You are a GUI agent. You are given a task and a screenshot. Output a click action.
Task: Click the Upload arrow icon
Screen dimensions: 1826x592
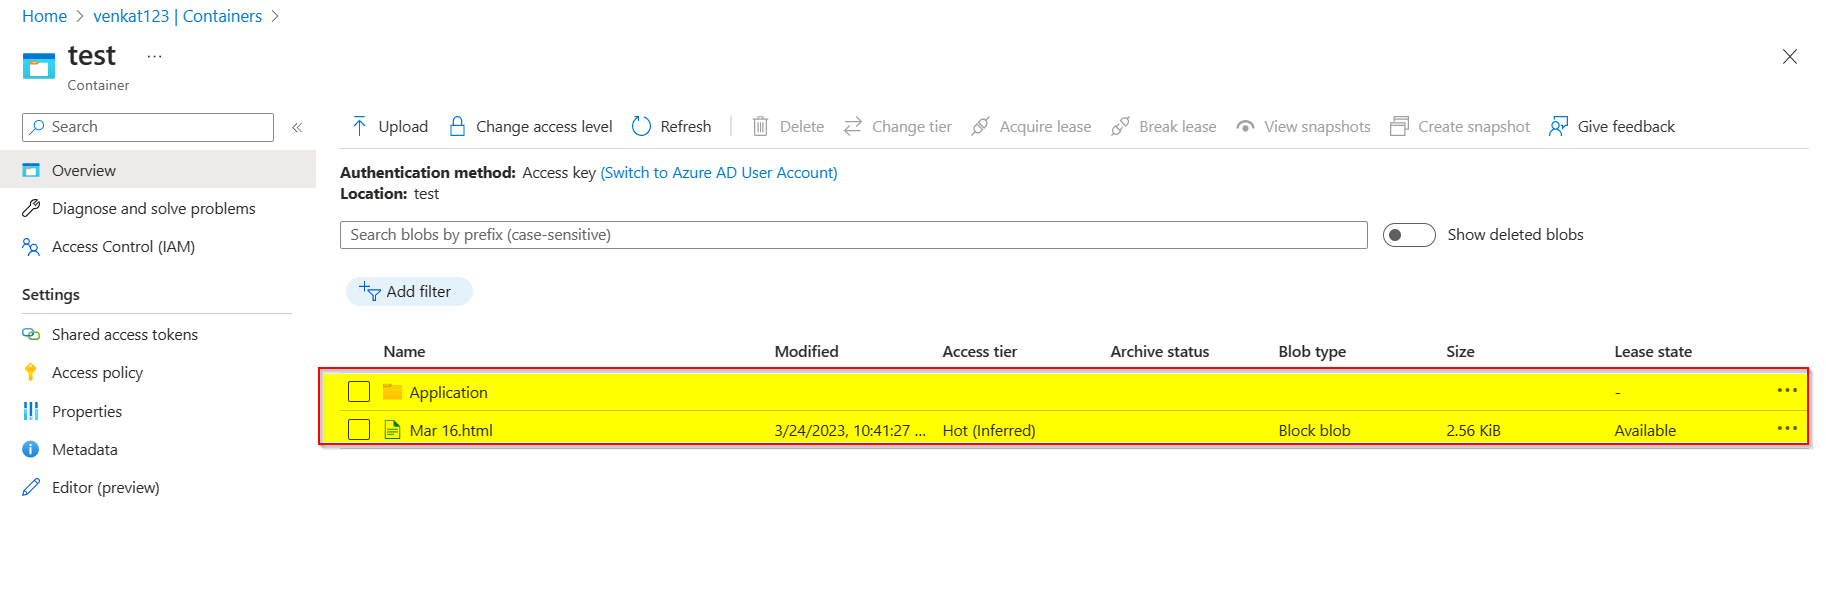[x=360, y=126]
